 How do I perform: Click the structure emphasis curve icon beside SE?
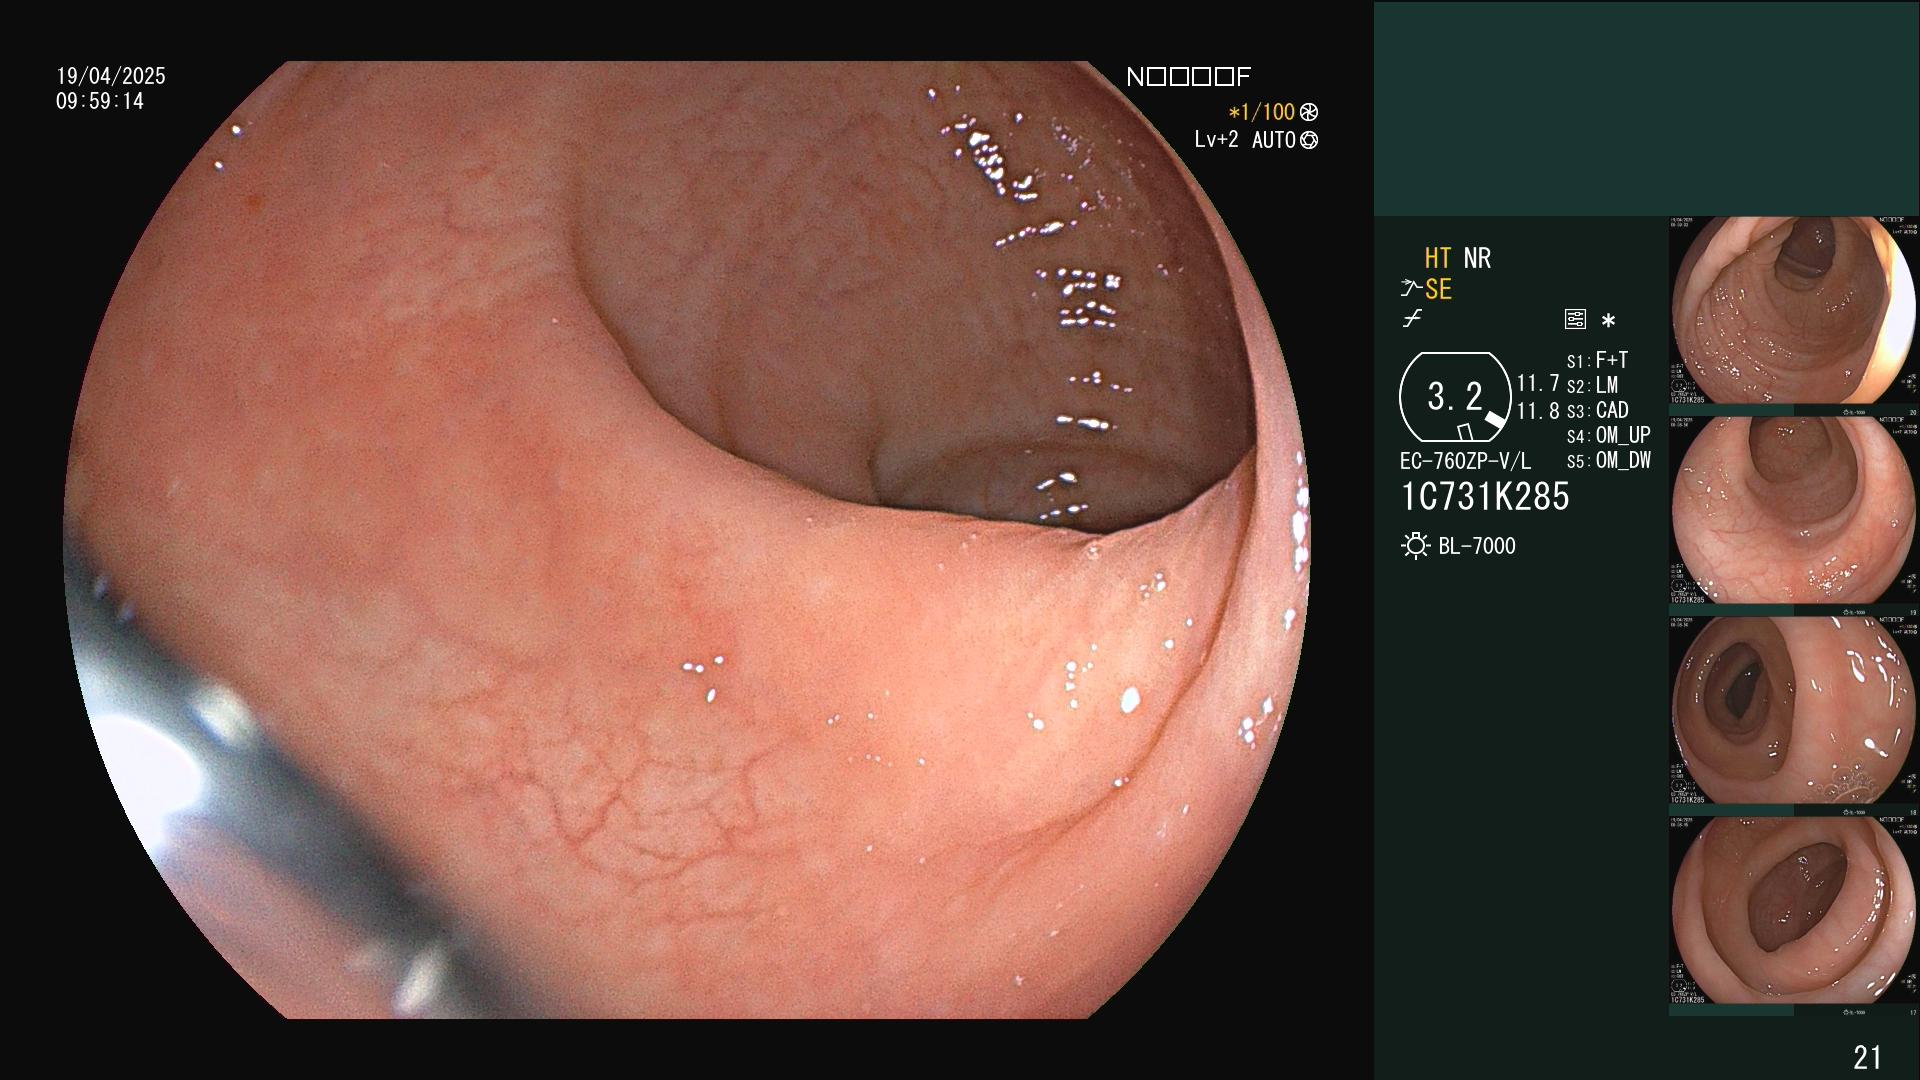tap(1411, 289)
